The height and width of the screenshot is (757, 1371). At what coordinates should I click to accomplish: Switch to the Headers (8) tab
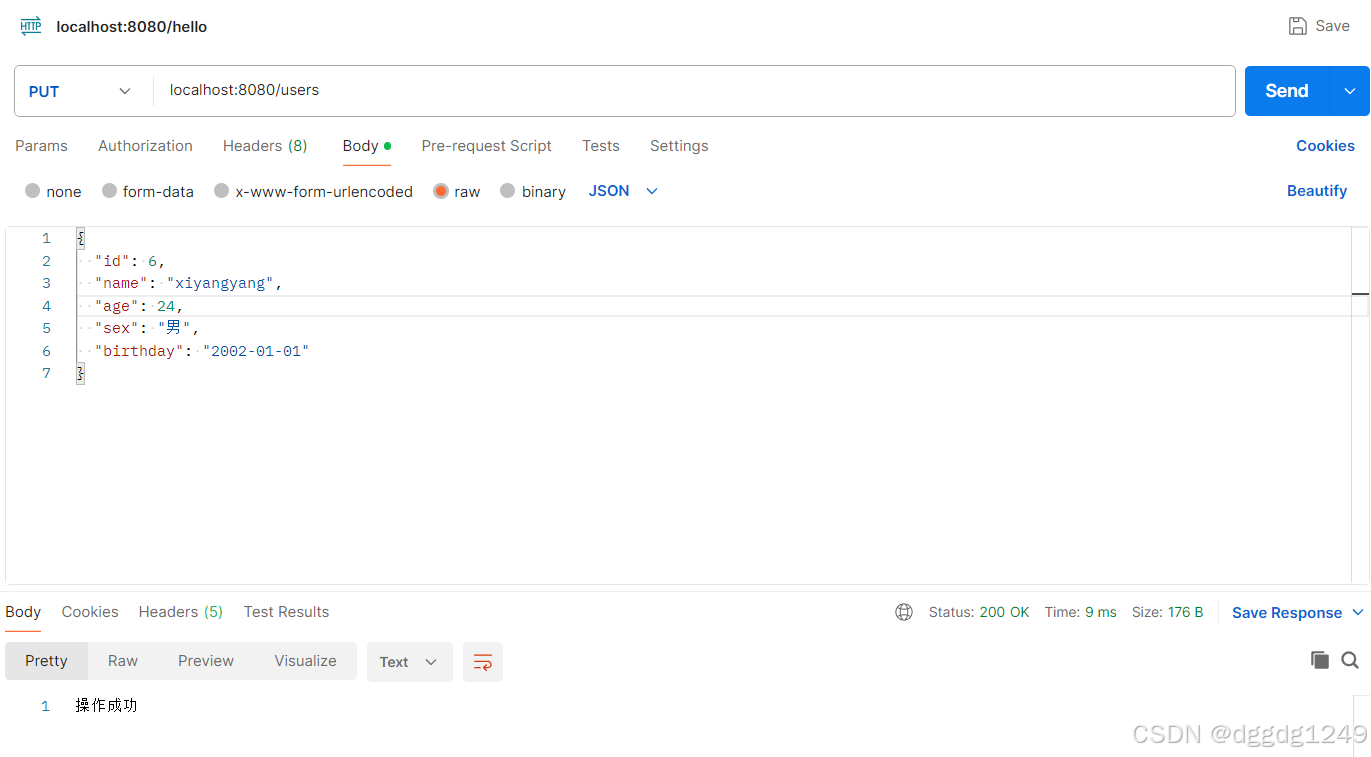(x=264, y=146)
